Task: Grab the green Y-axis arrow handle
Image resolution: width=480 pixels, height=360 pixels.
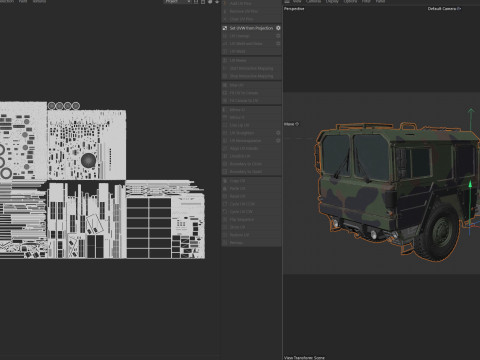Action: coord(470,184)
